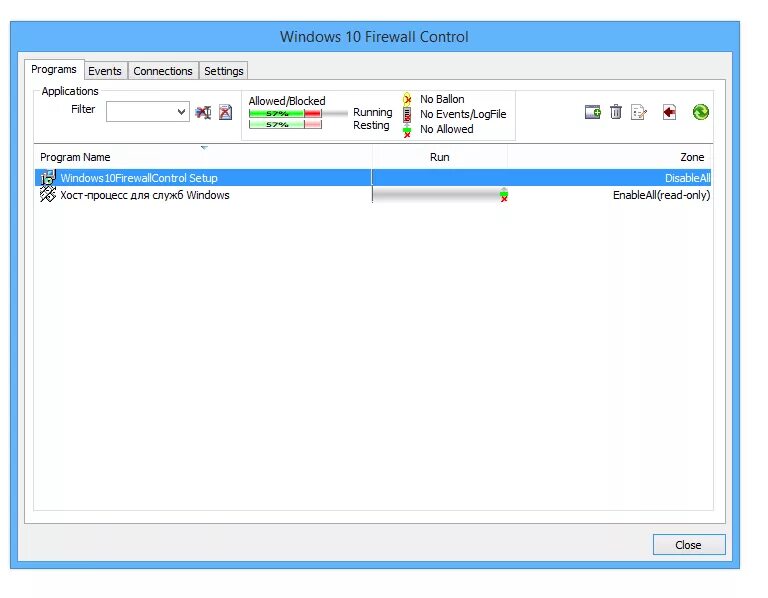Click the No Allowed legend icon
This screenshot has width=768, height=598.
tap(407, 131)
